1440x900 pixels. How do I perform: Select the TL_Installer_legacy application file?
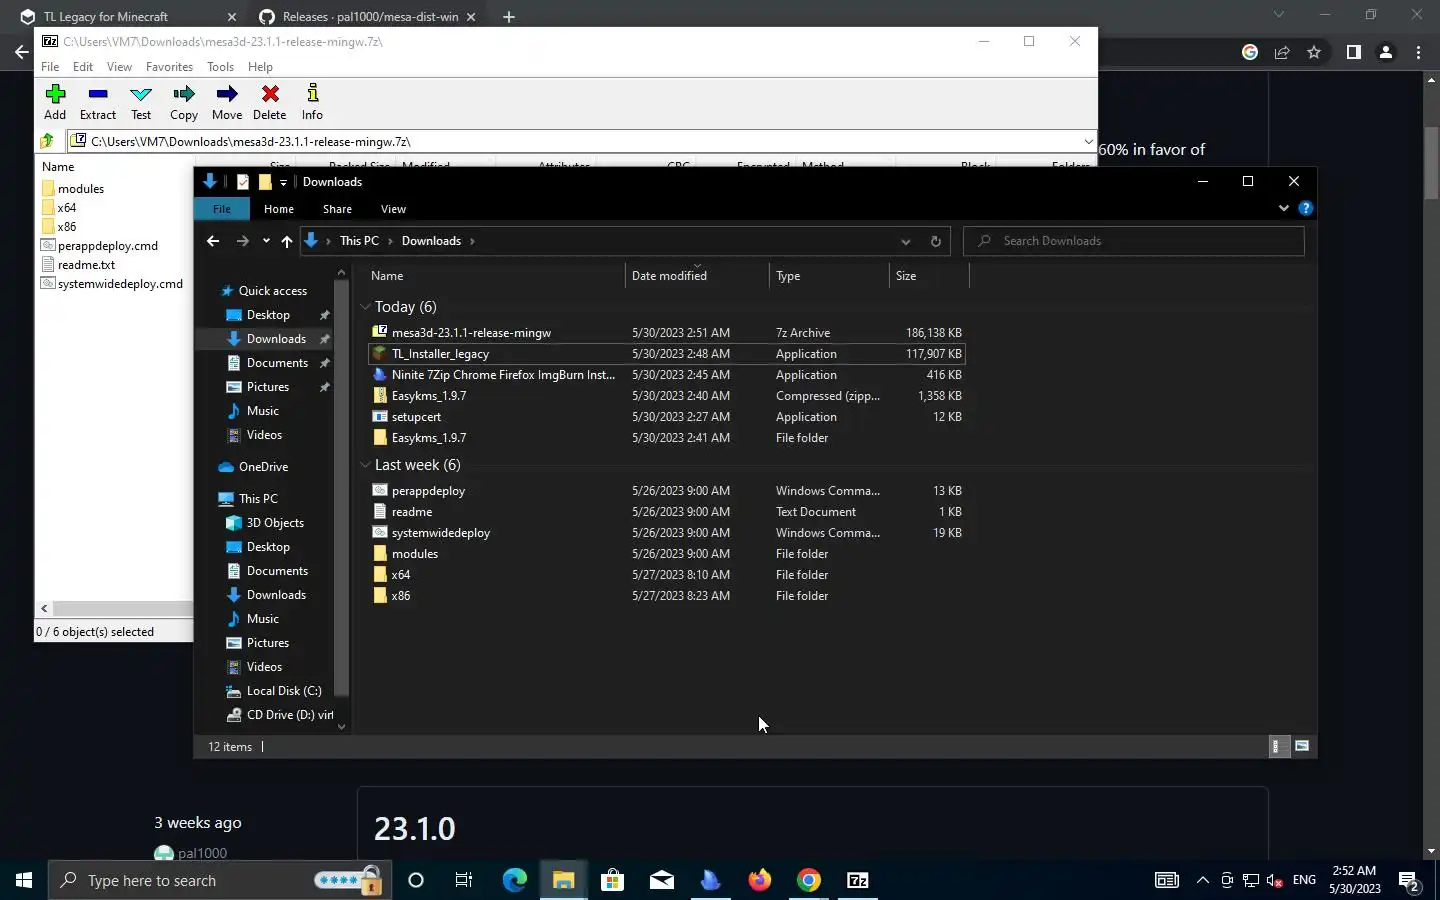point(666,353)
